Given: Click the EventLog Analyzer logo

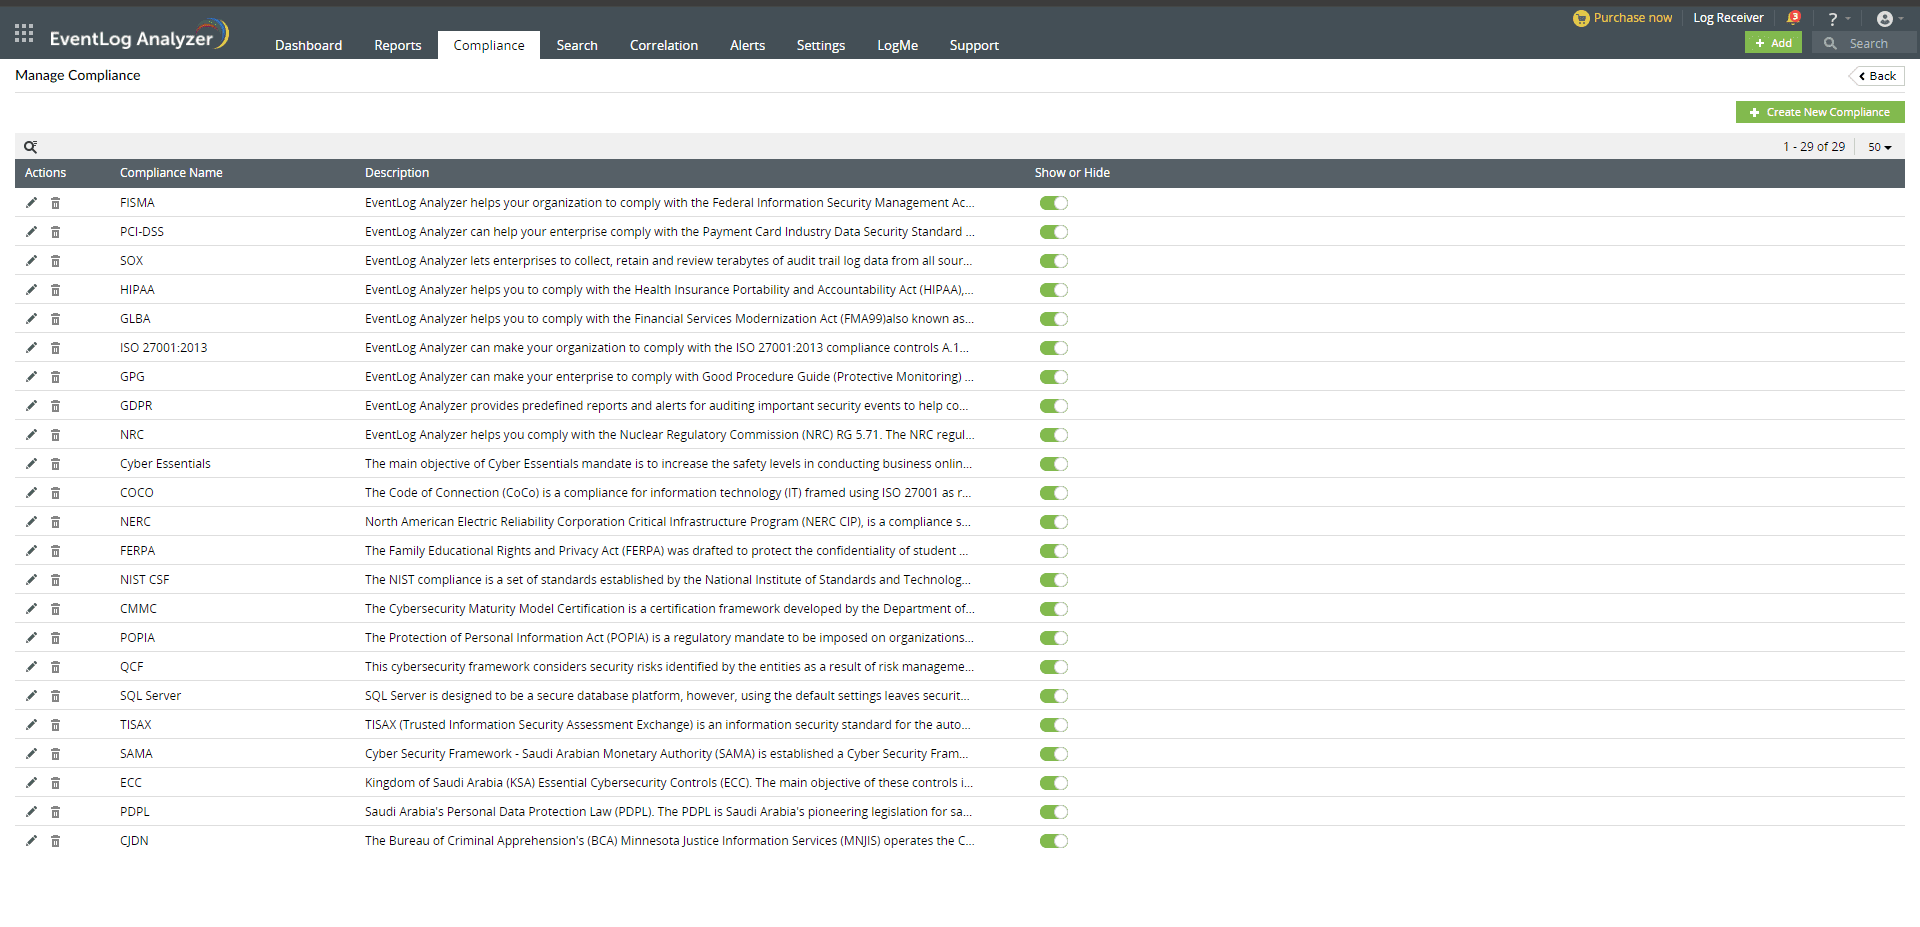Looking at the screenshot, I should pos(138,36).
